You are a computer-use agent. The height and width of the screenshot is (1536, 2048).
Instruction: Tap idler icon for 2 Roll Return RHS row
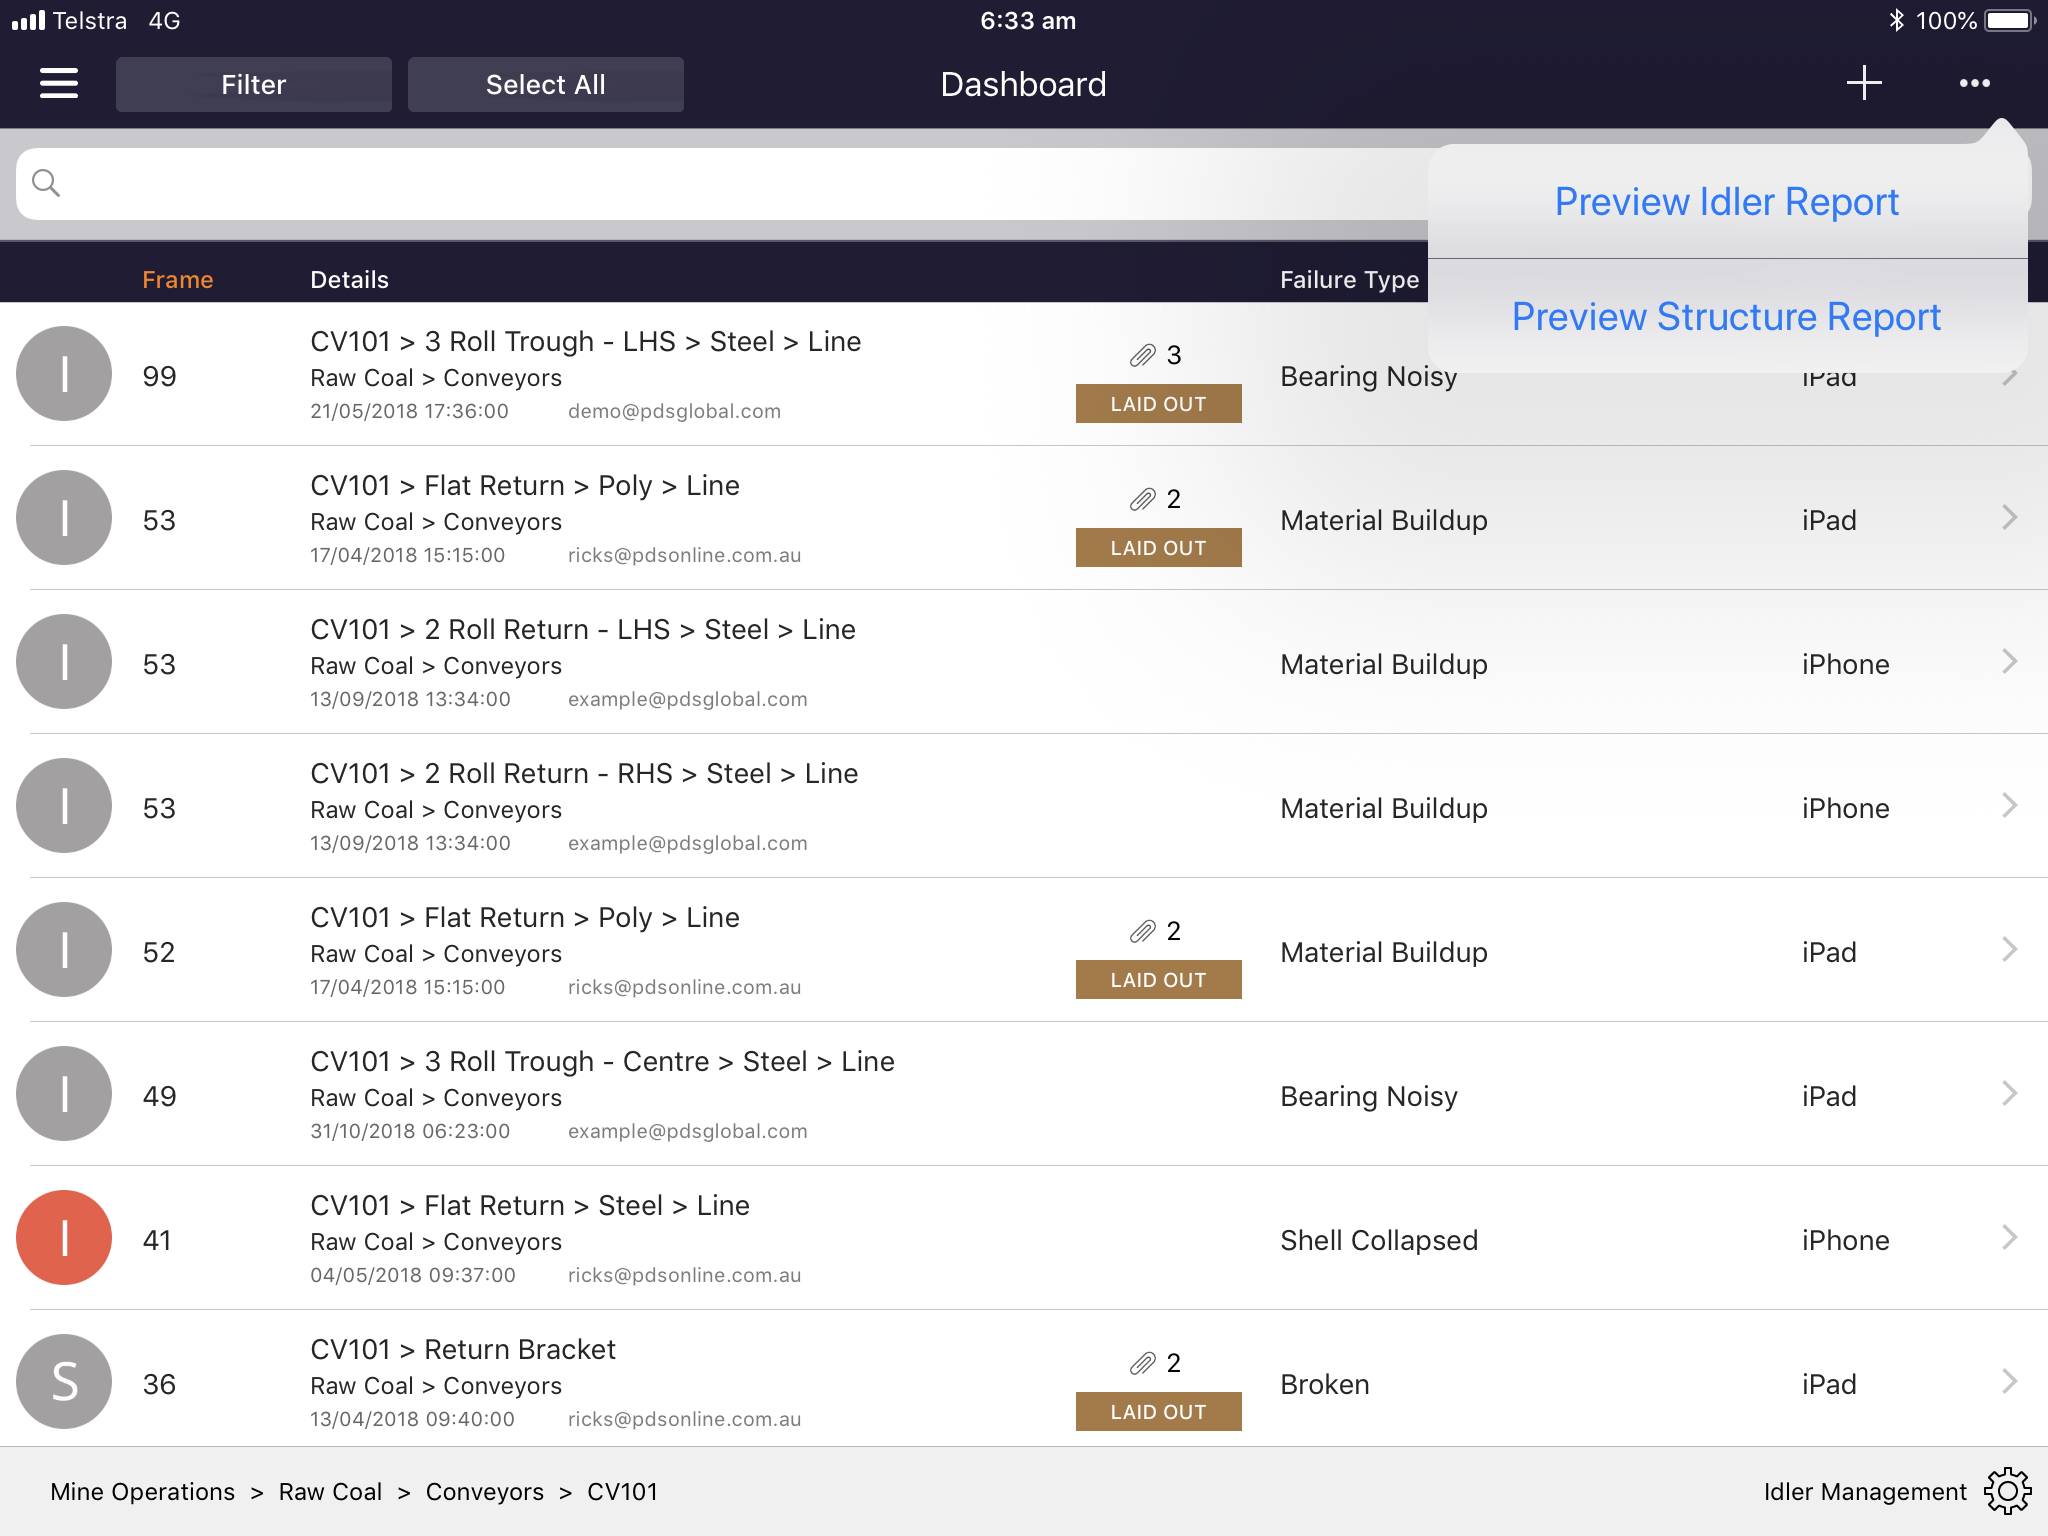(x=64, y=806)
